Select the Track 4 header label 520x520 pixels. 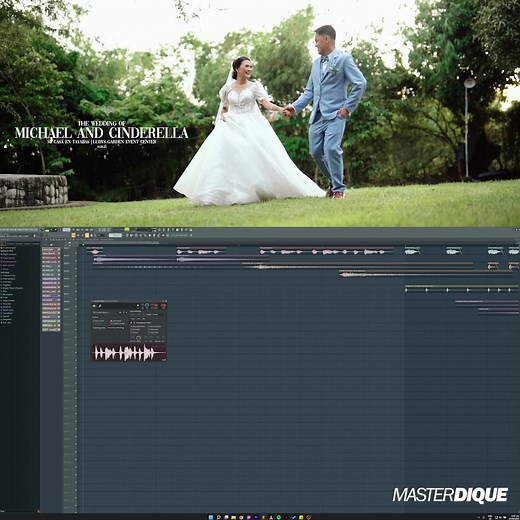66,271
